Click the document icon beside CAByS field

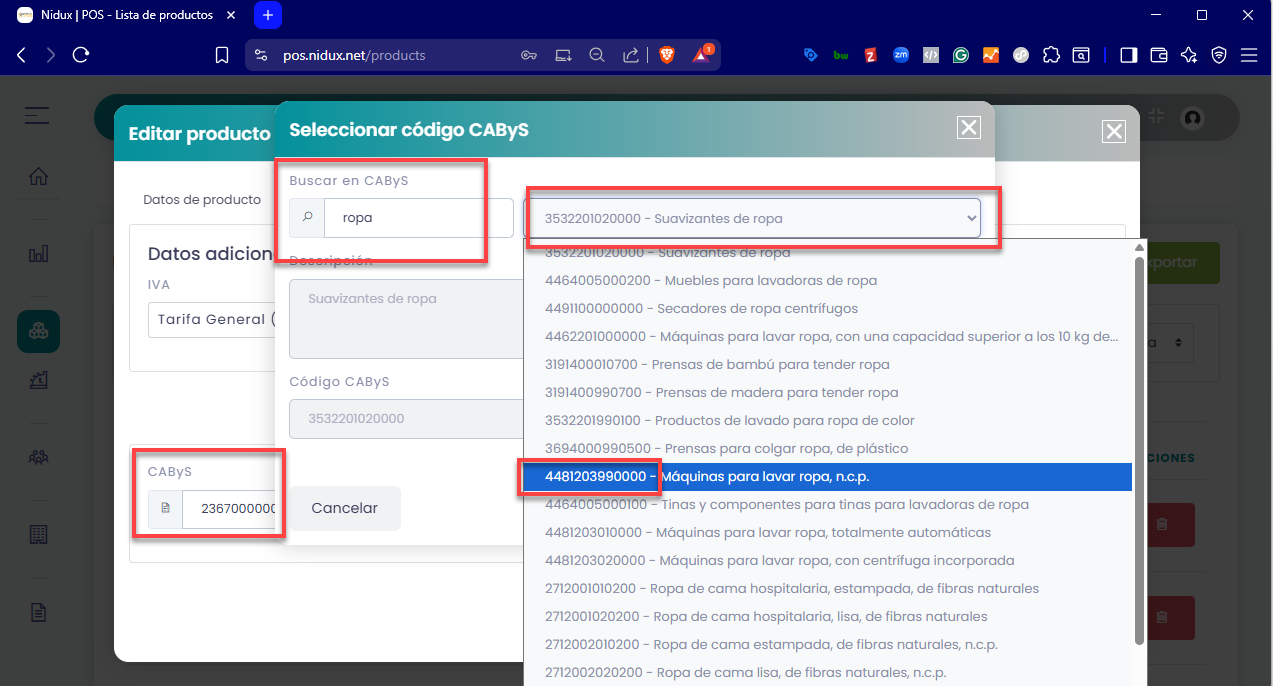point(165,508)
